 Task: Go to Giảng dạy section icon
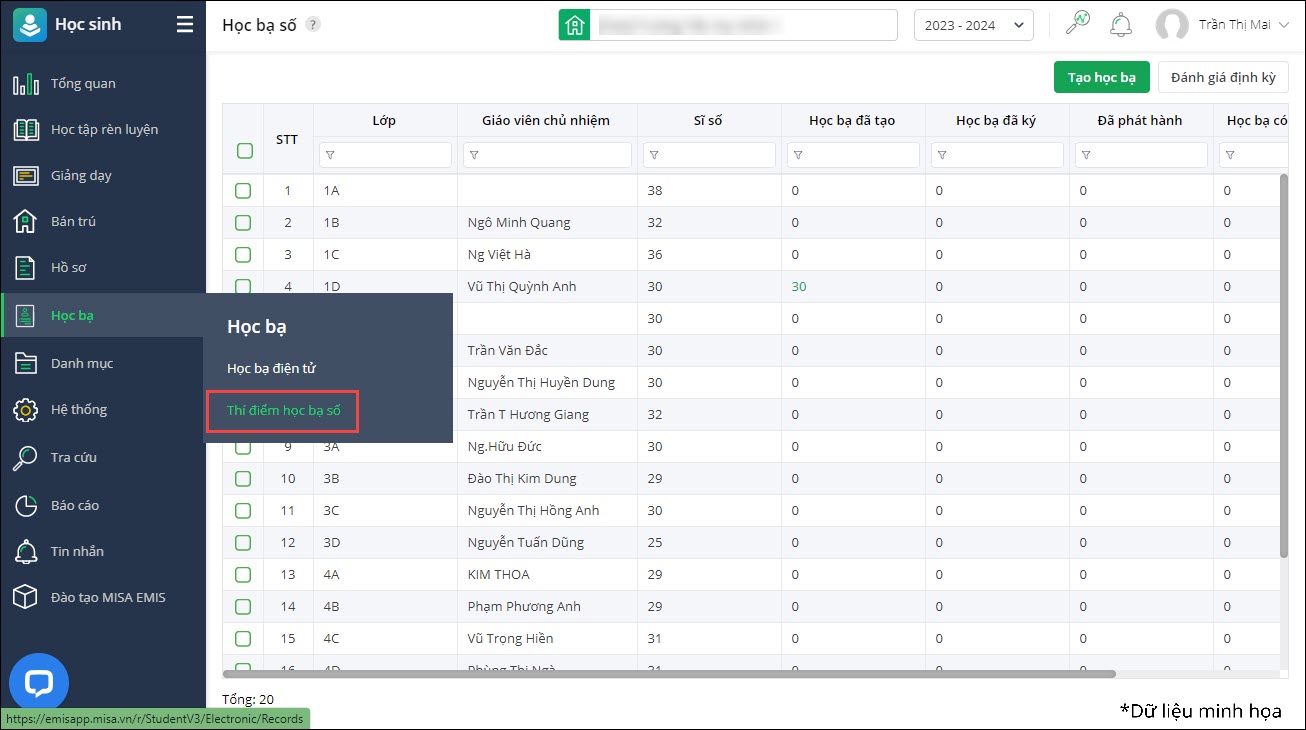tap(26, 176)
